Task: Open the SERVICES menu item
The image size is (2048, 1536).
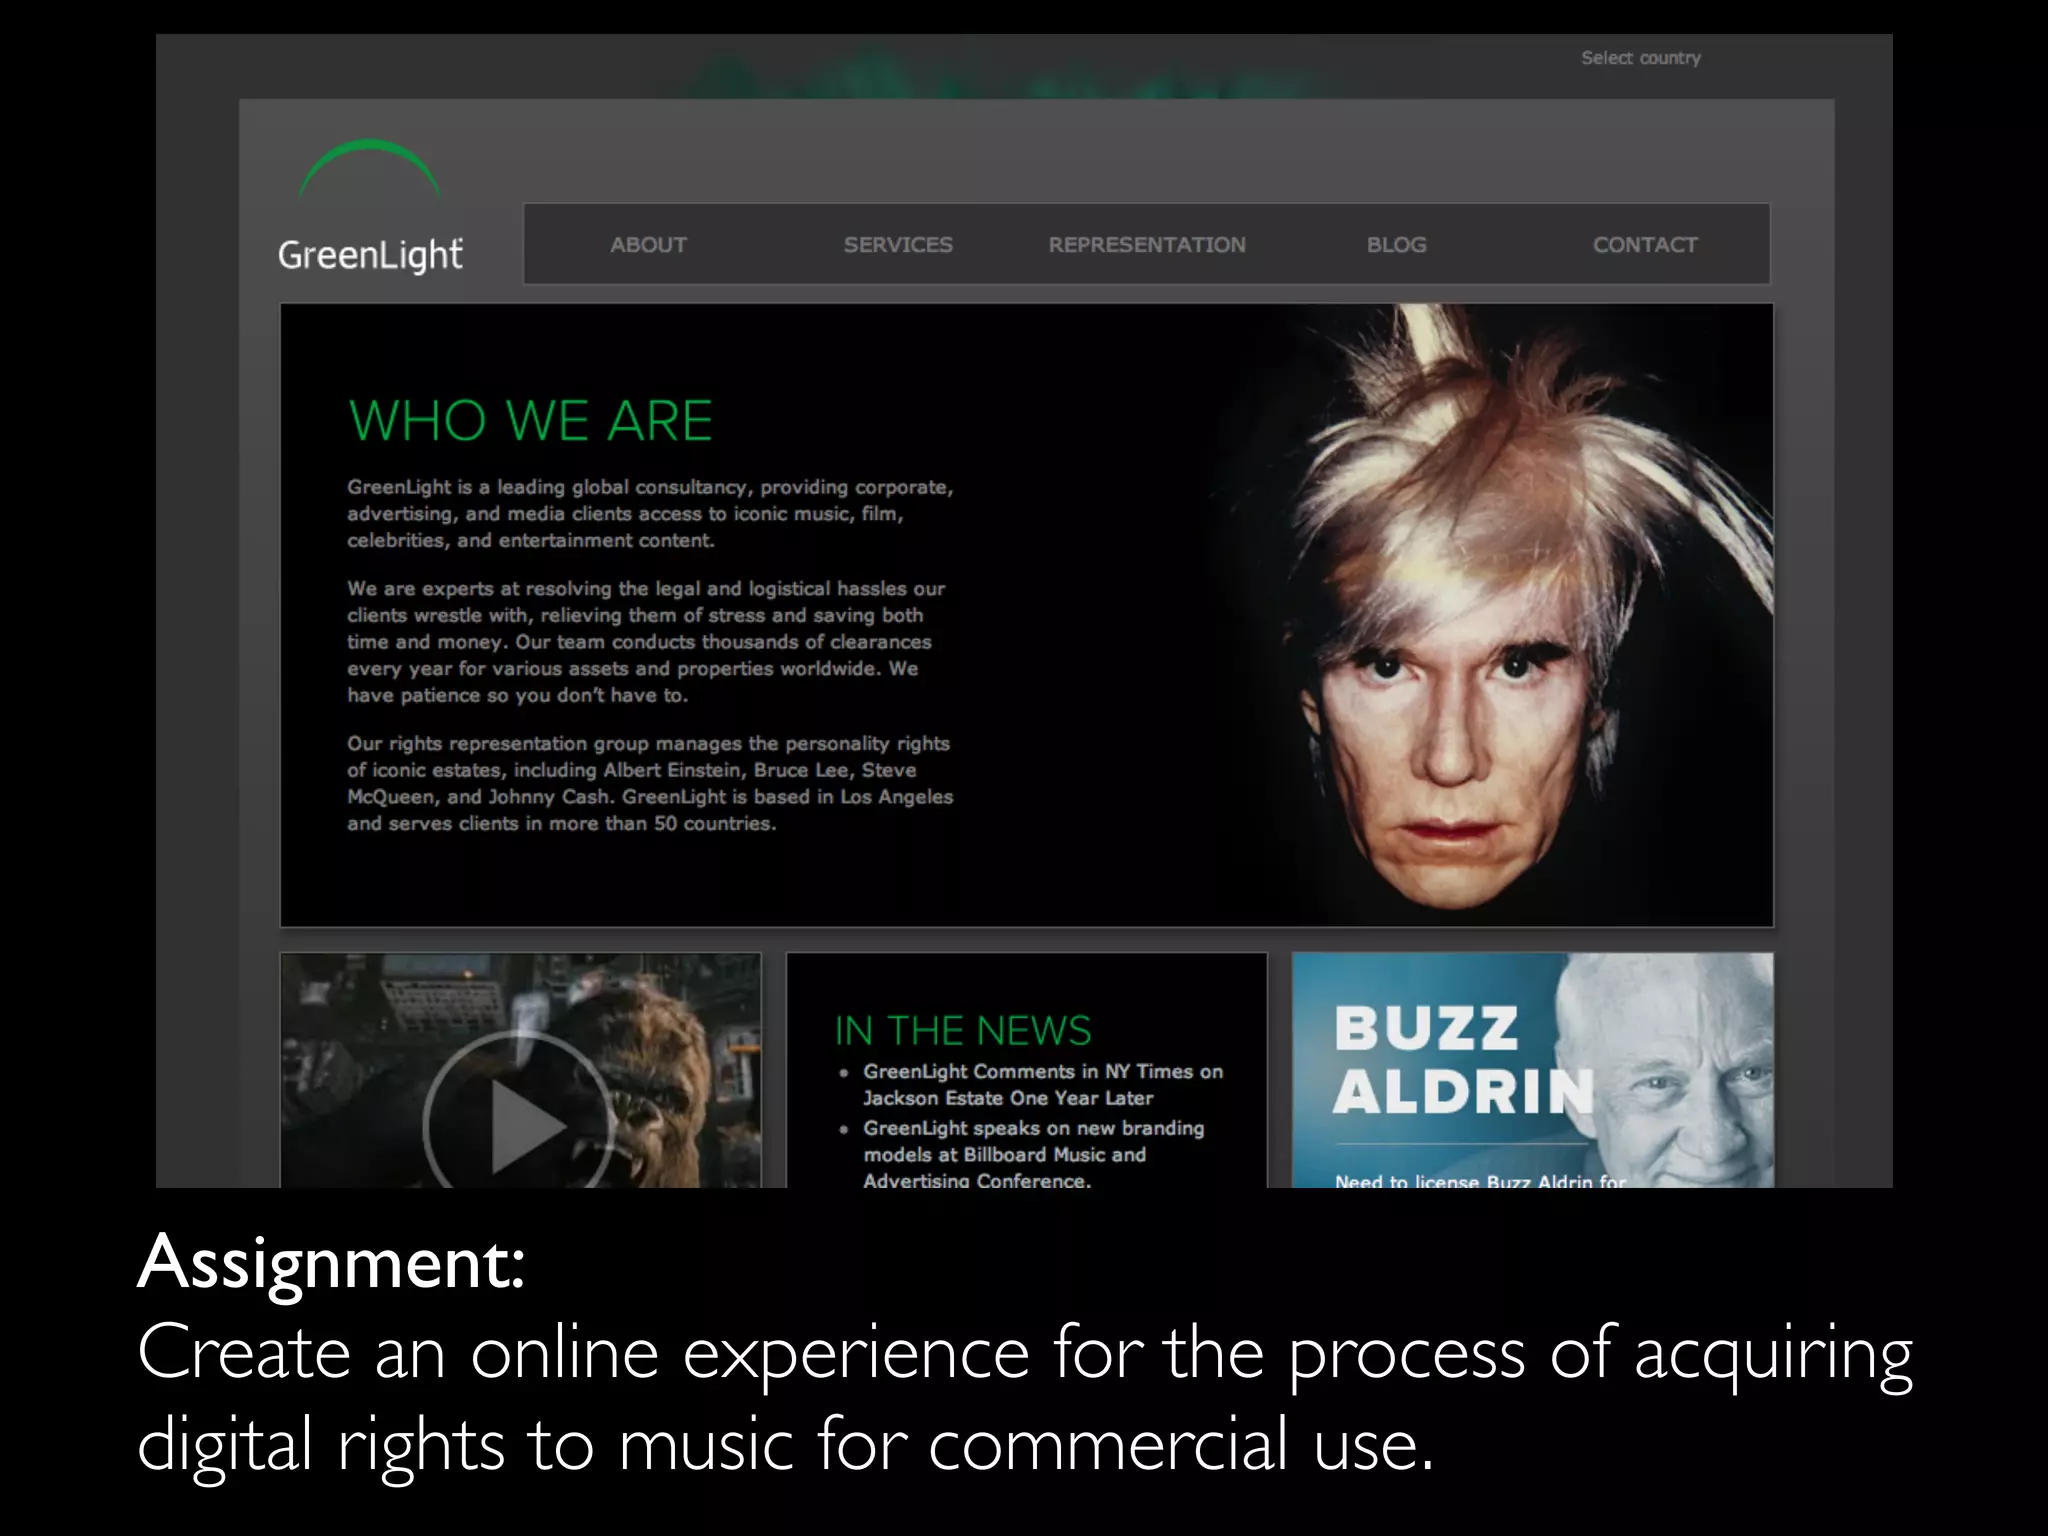Action: (898, 245)
